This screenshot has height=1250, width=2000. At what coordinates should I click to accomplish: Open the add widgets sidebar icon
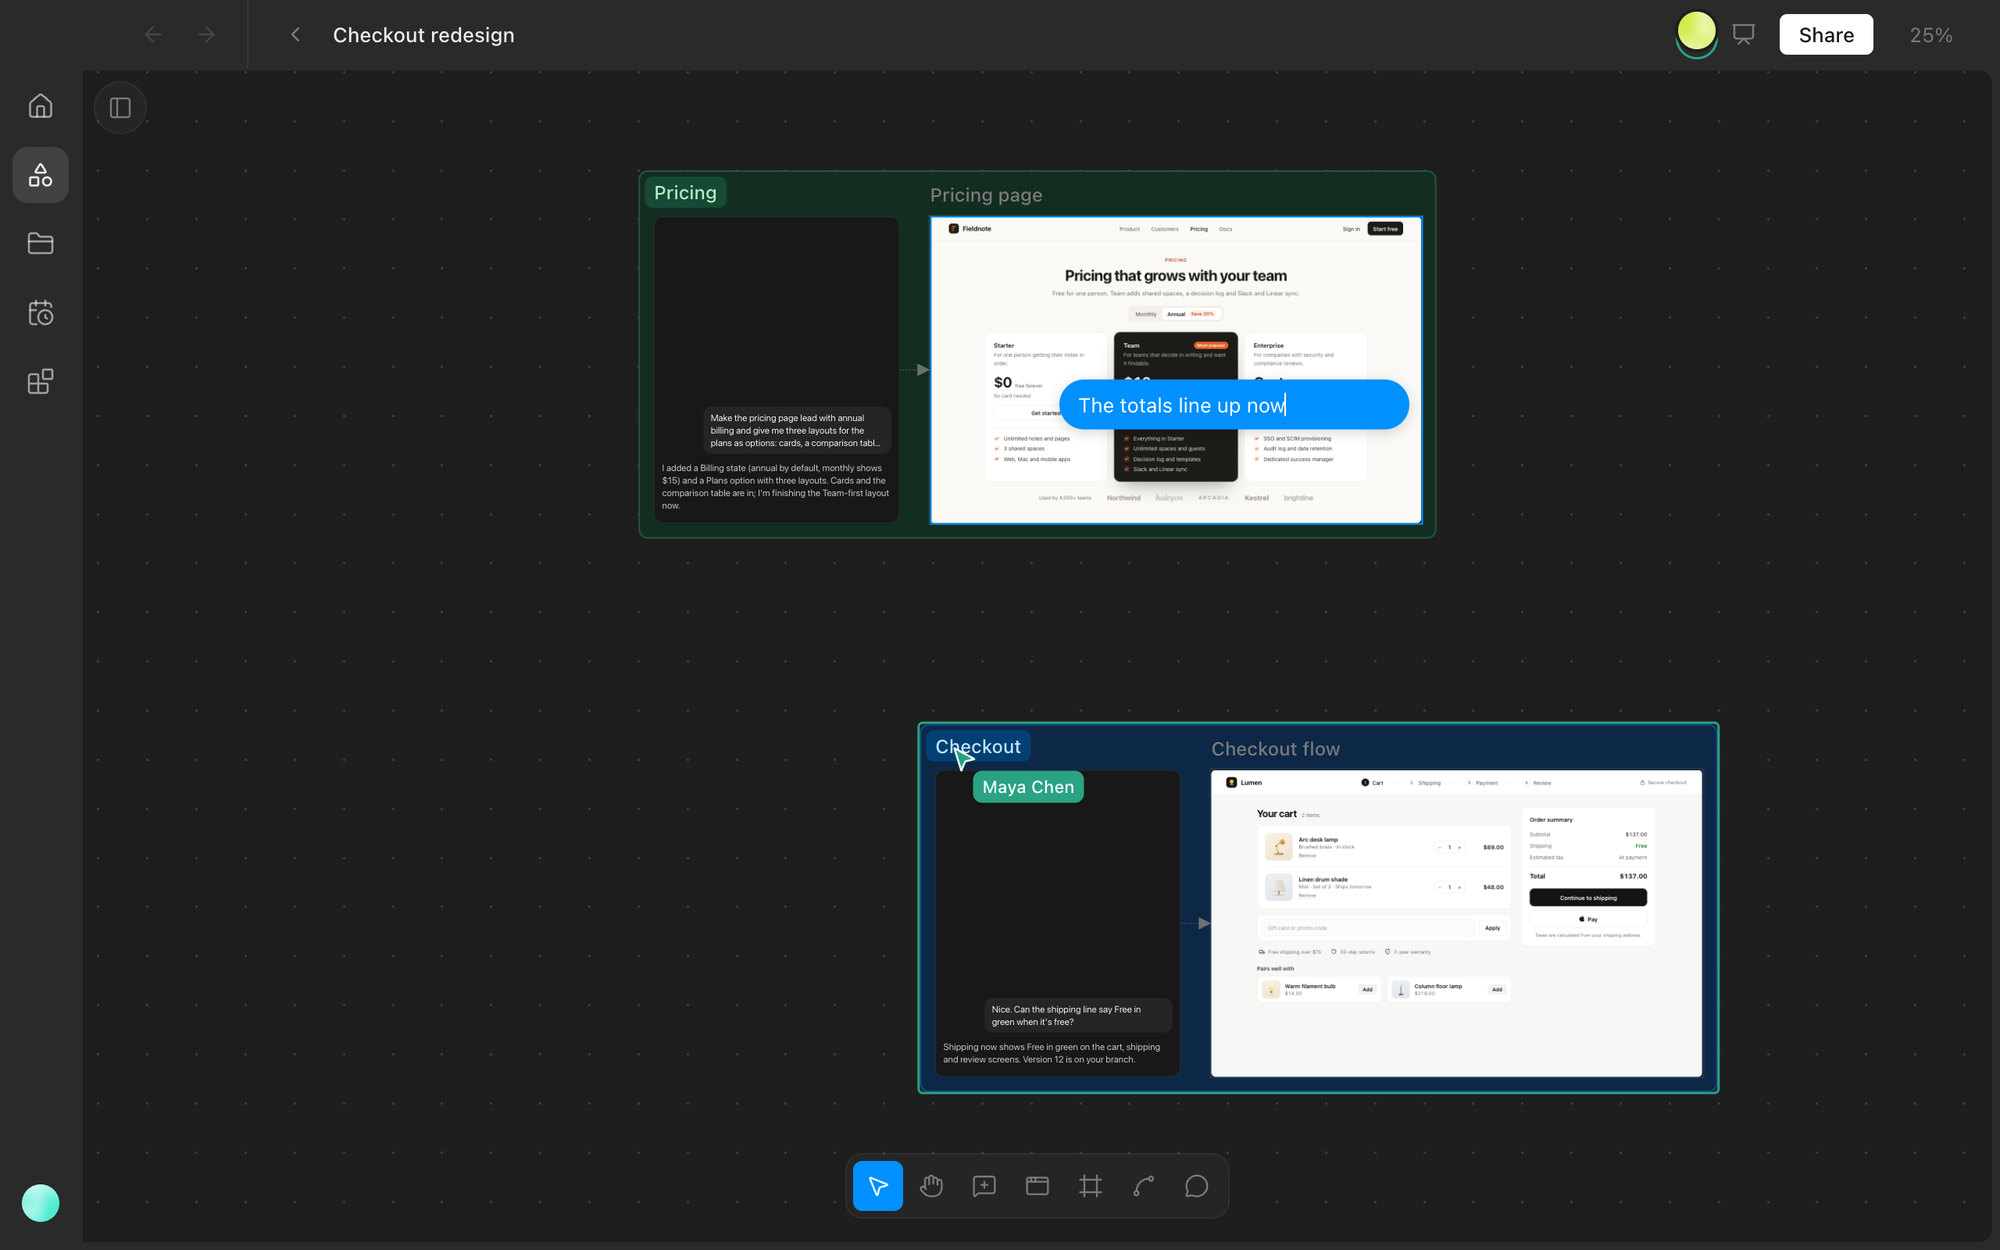(x=40, y=381)
